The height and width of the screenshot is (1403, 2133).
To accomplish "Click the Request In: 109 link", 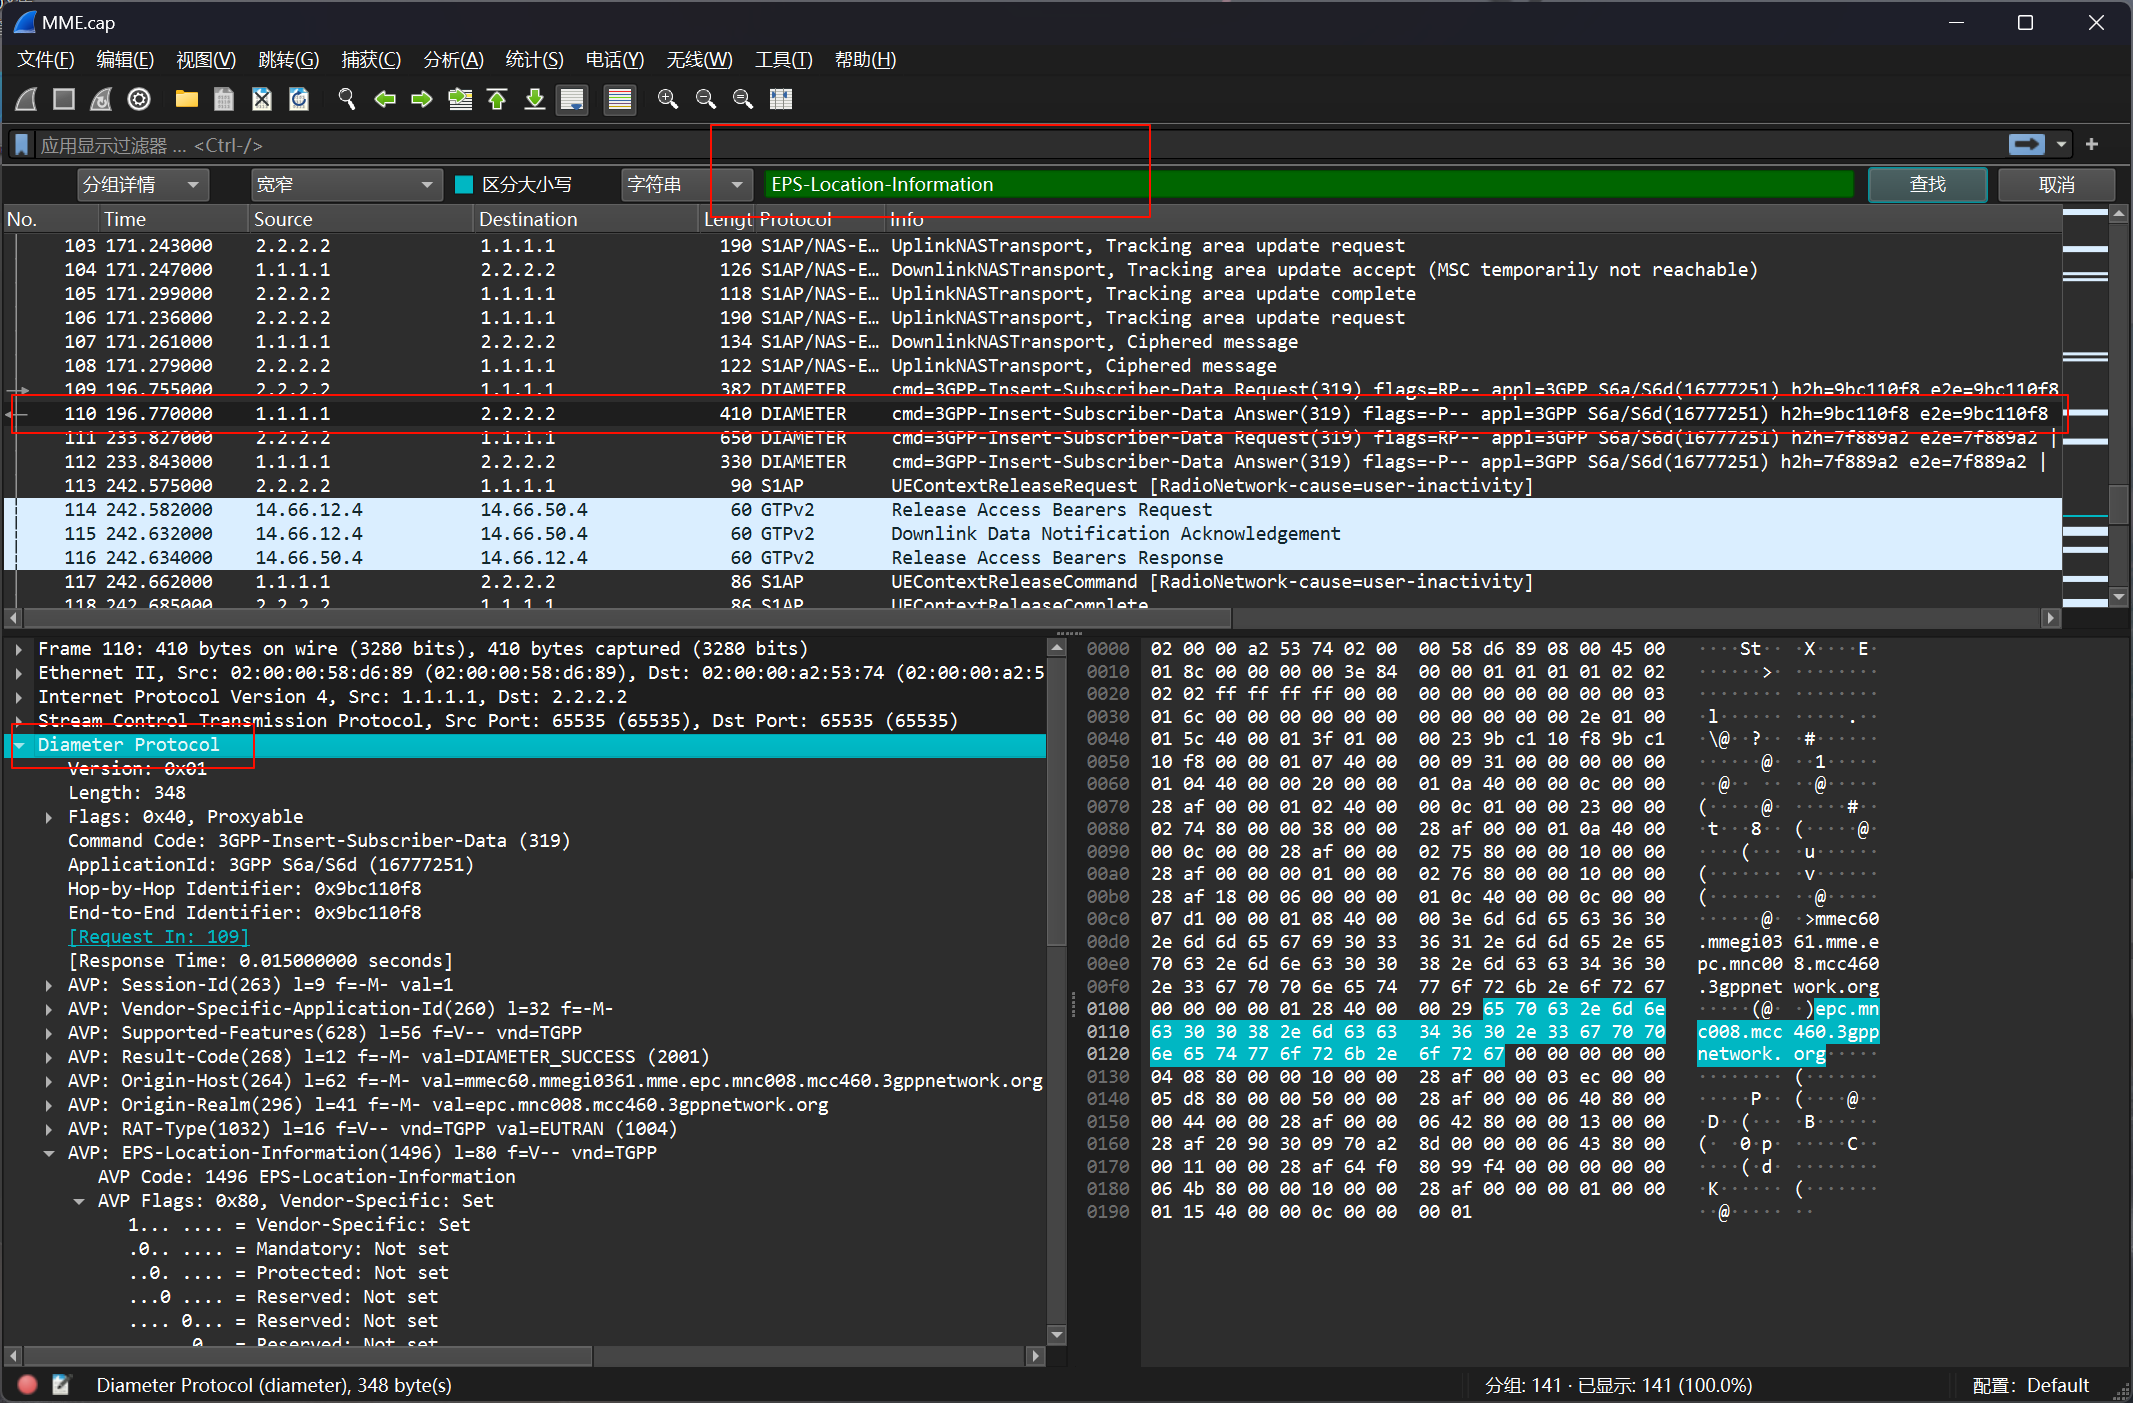I will coord(158,937).
